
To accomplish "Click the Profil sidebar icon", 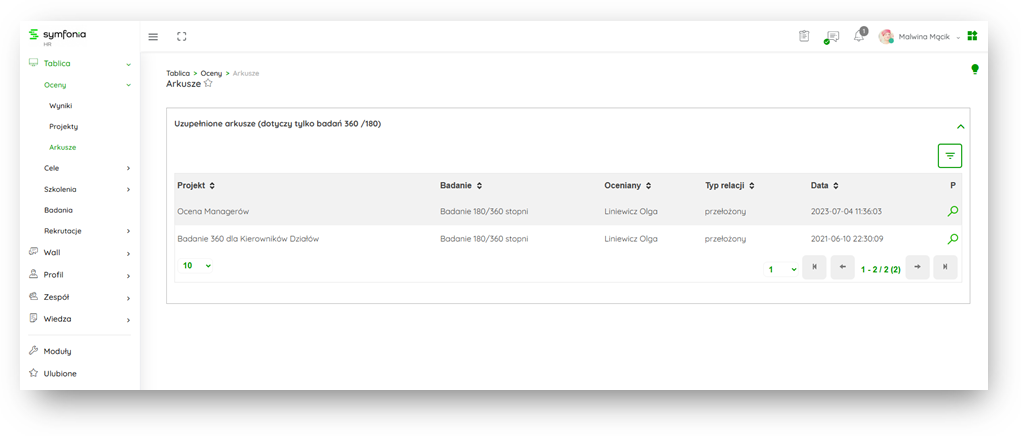I will [x=34, y=274].
